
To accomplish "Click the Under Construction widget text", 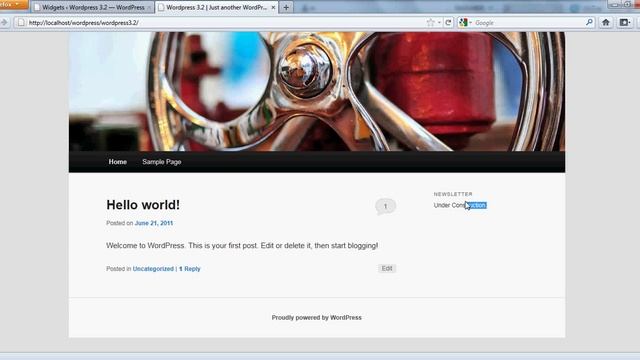I will click(x=460, y=205).
